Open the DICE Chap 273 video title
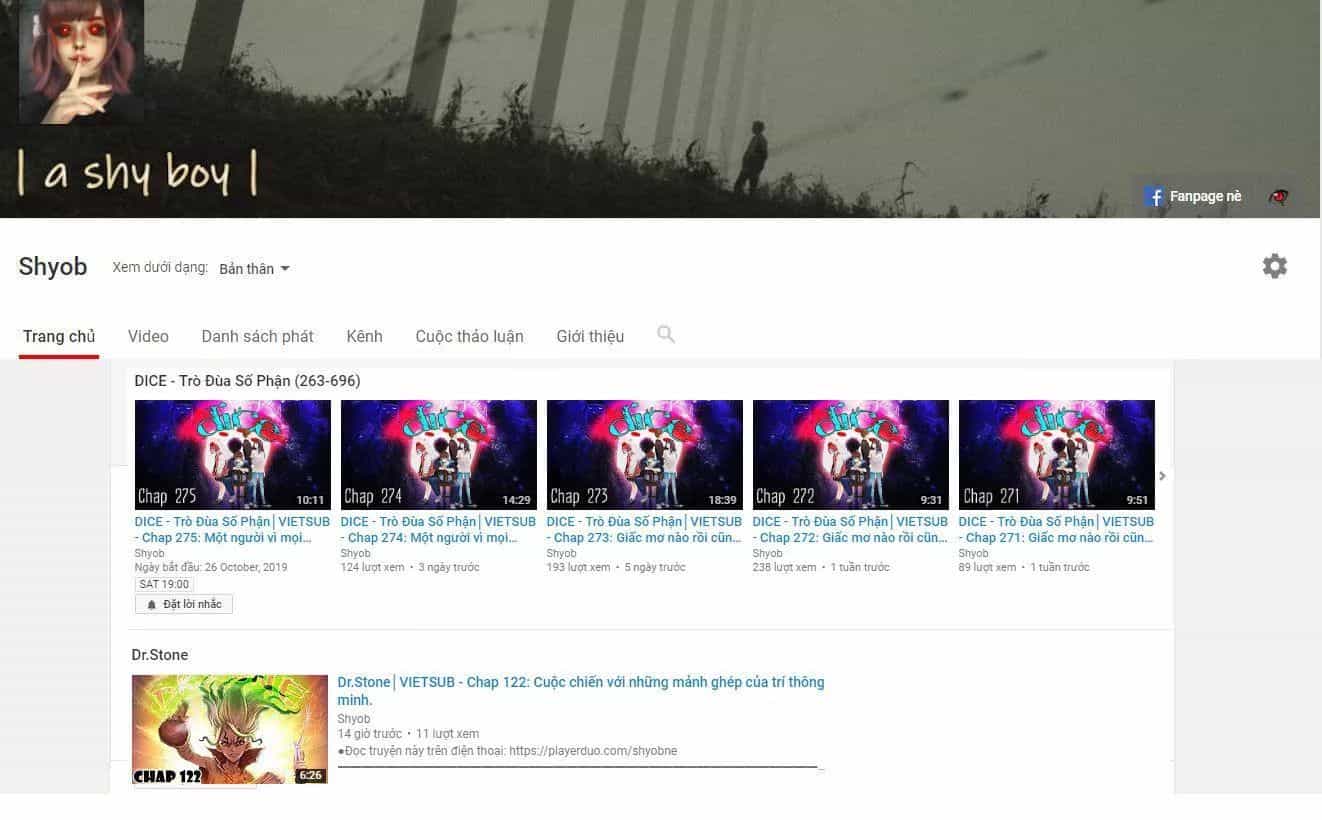 coord(644,529)
